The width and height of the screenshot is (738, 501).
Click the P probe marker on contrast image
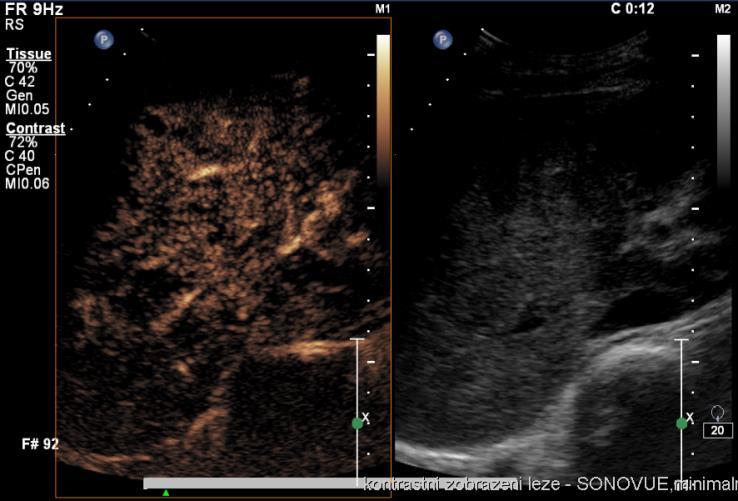[104, 40]
